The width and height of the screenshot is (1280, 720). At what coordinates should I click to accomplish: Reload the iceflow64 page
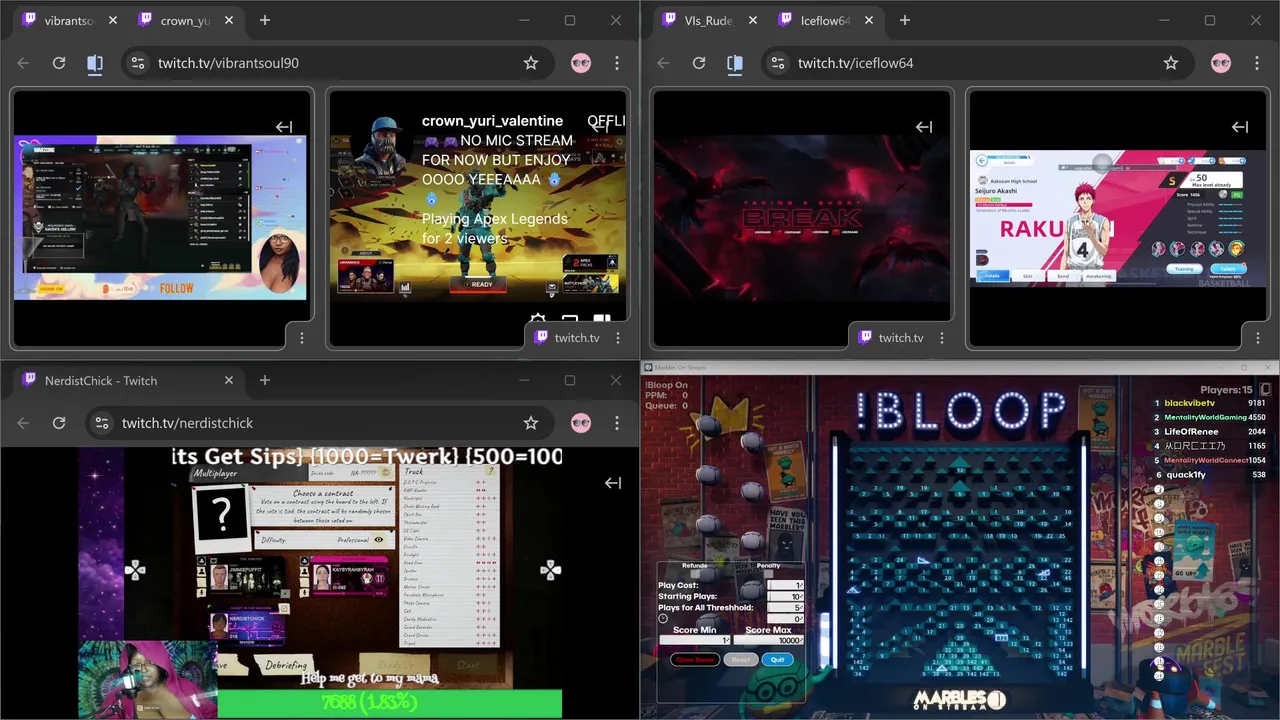coord(699,63)
